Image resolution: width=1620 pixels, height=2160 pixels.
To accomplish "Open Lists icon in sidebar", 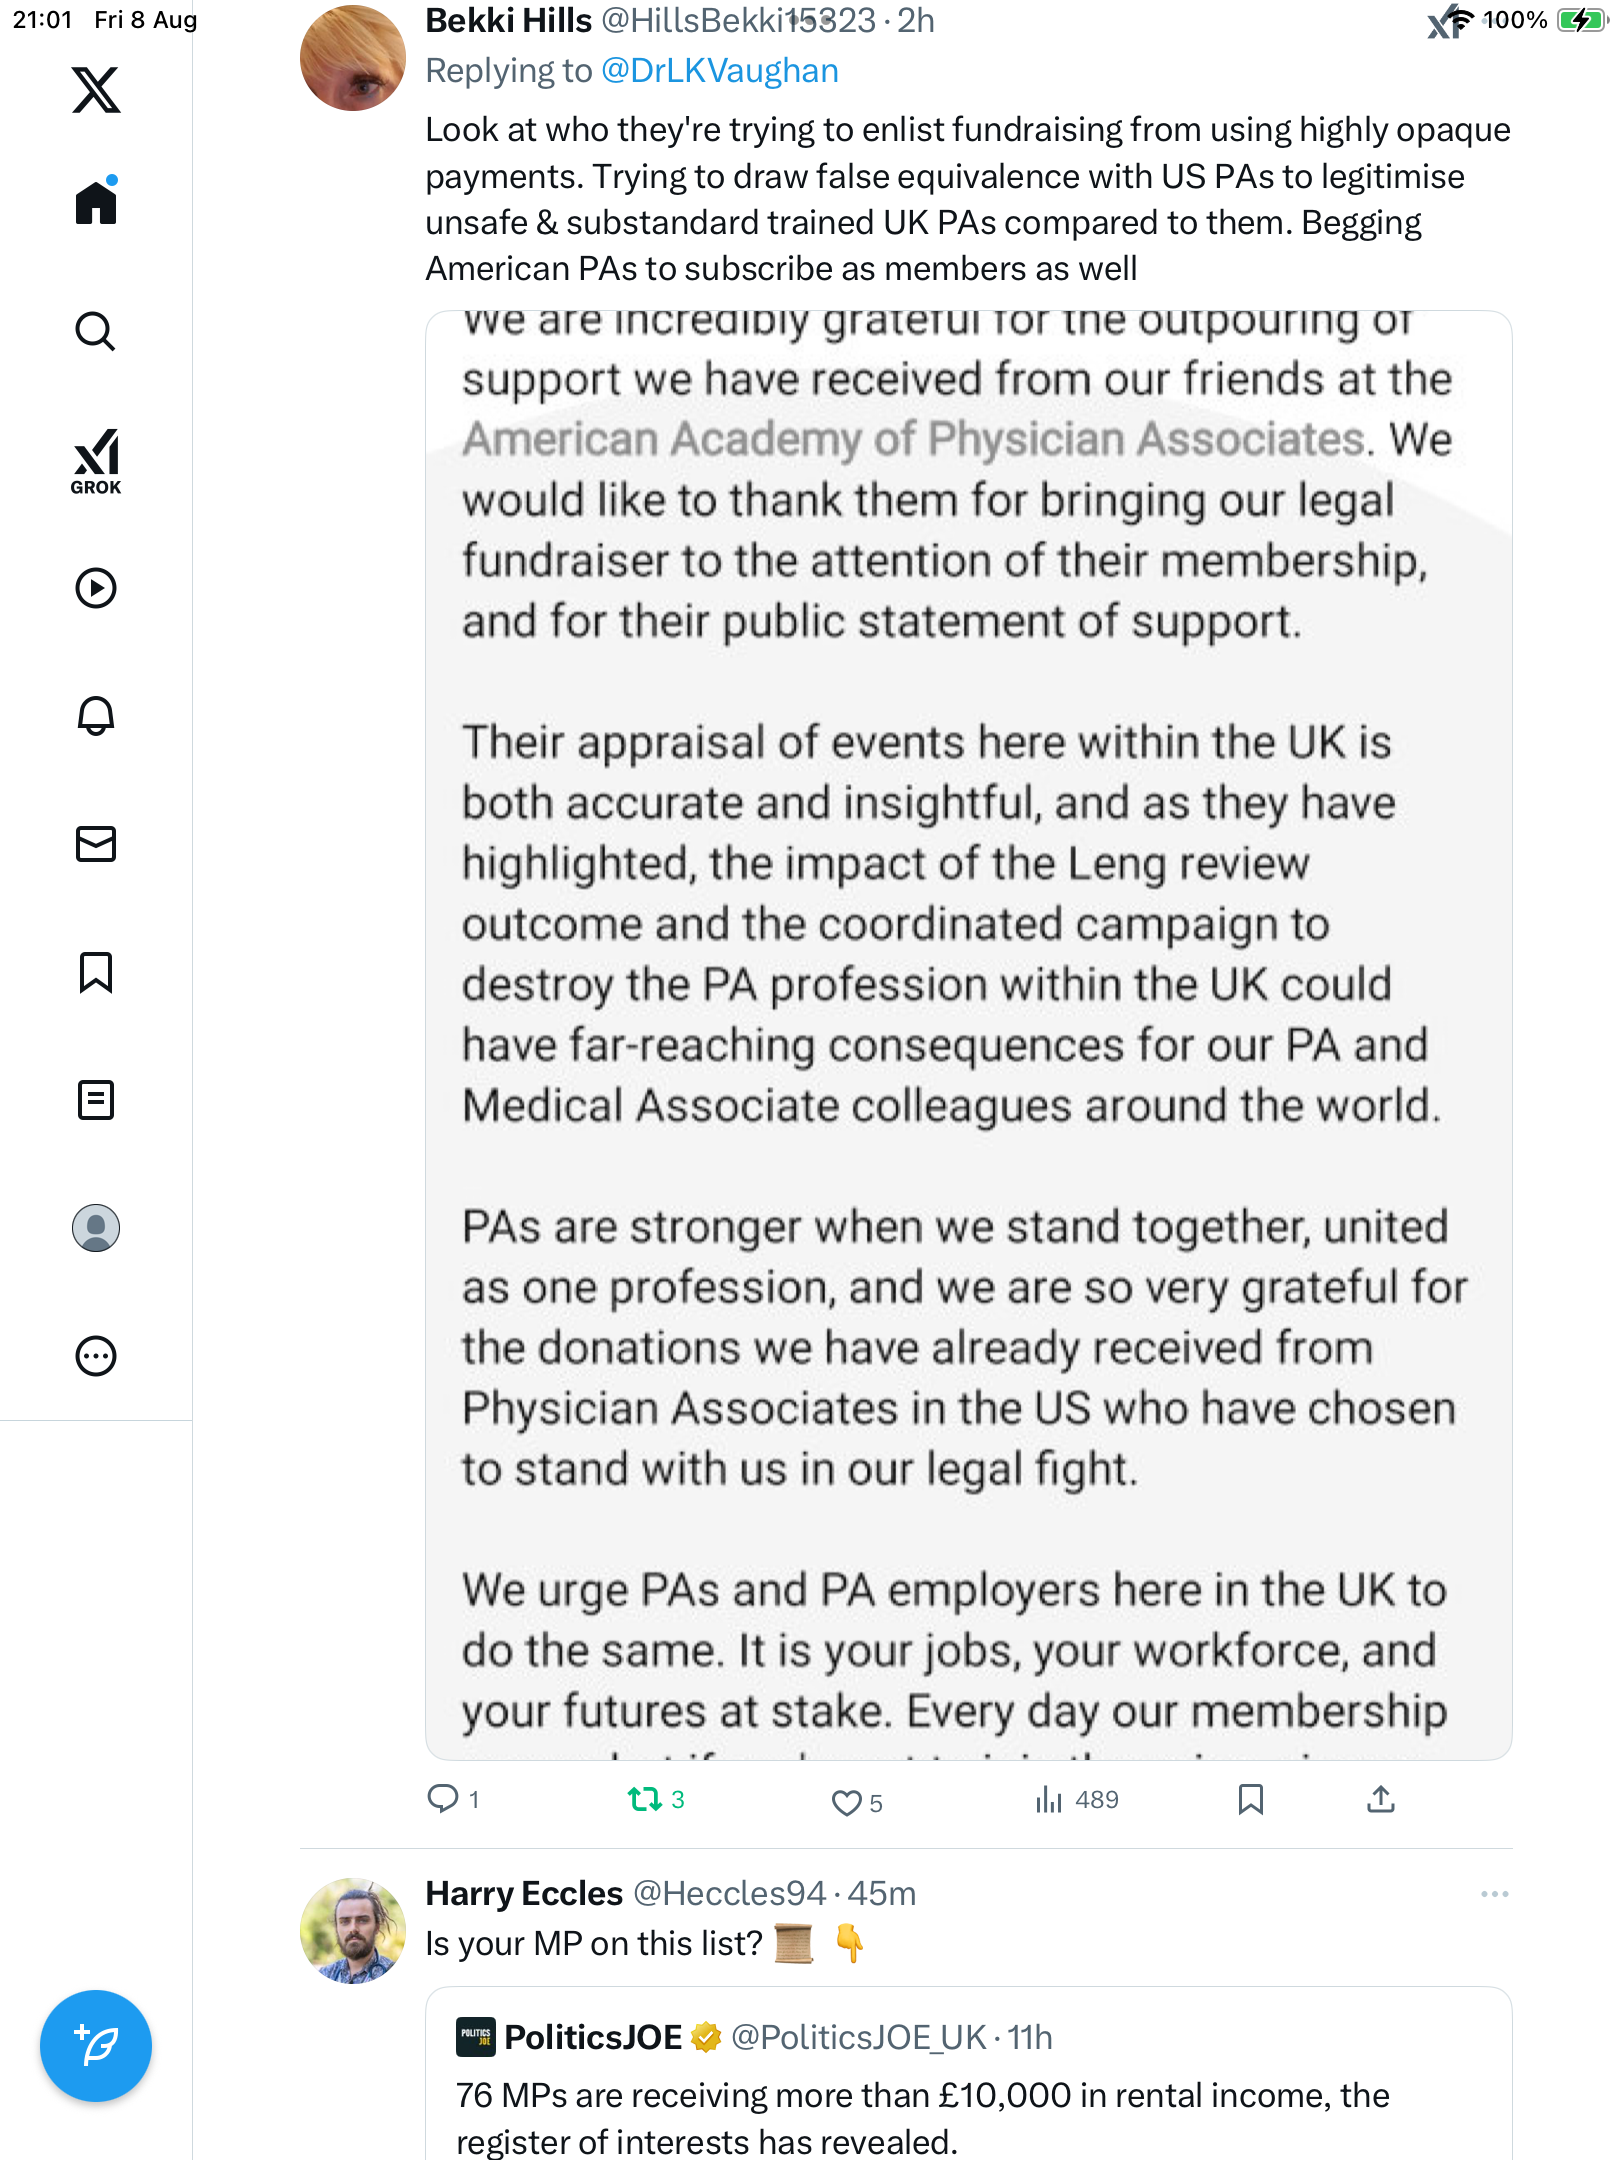I will point(96,1100).
